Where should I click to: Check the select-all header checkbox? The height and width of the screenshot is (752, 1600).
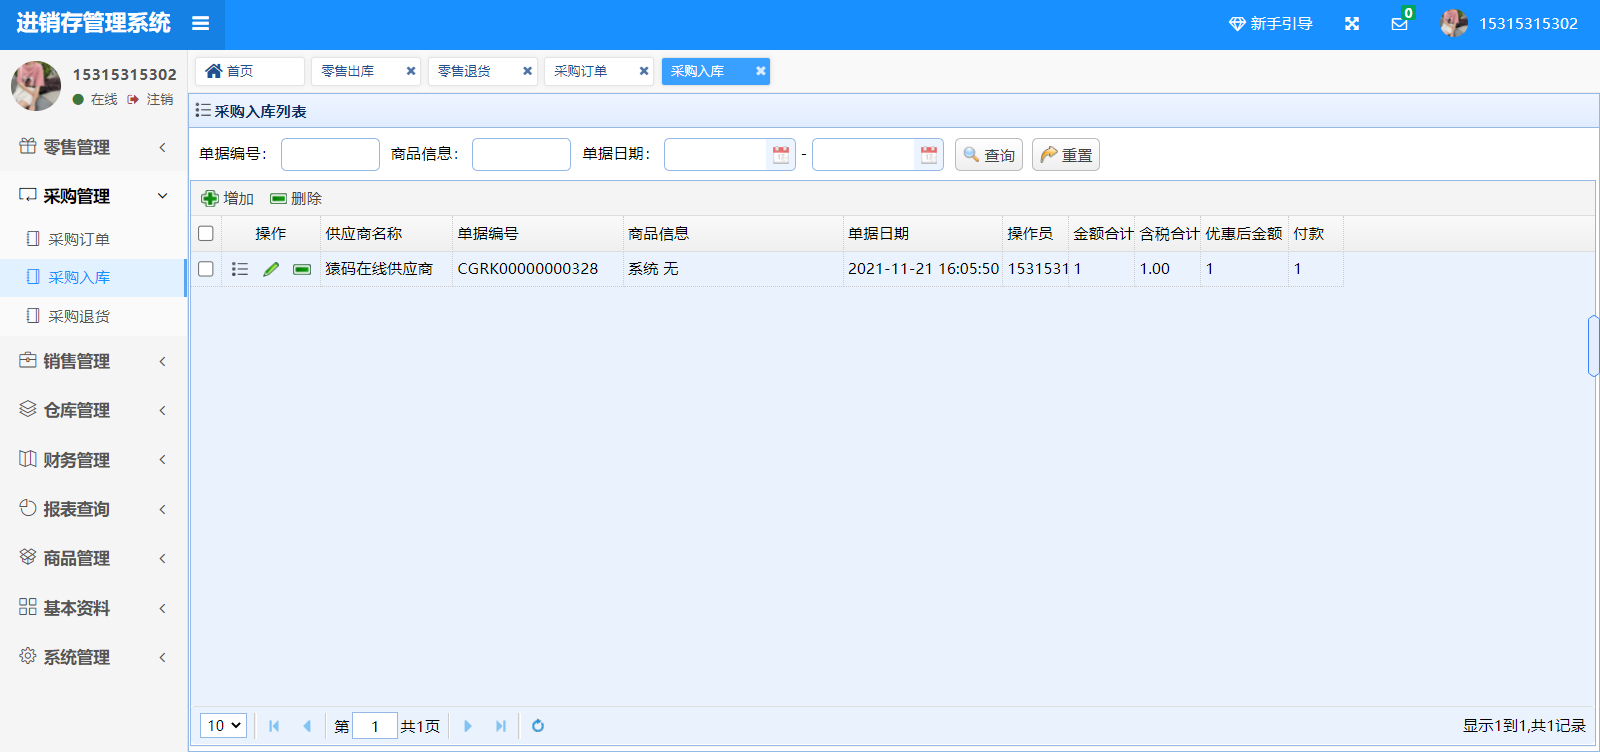pos(206,234)
